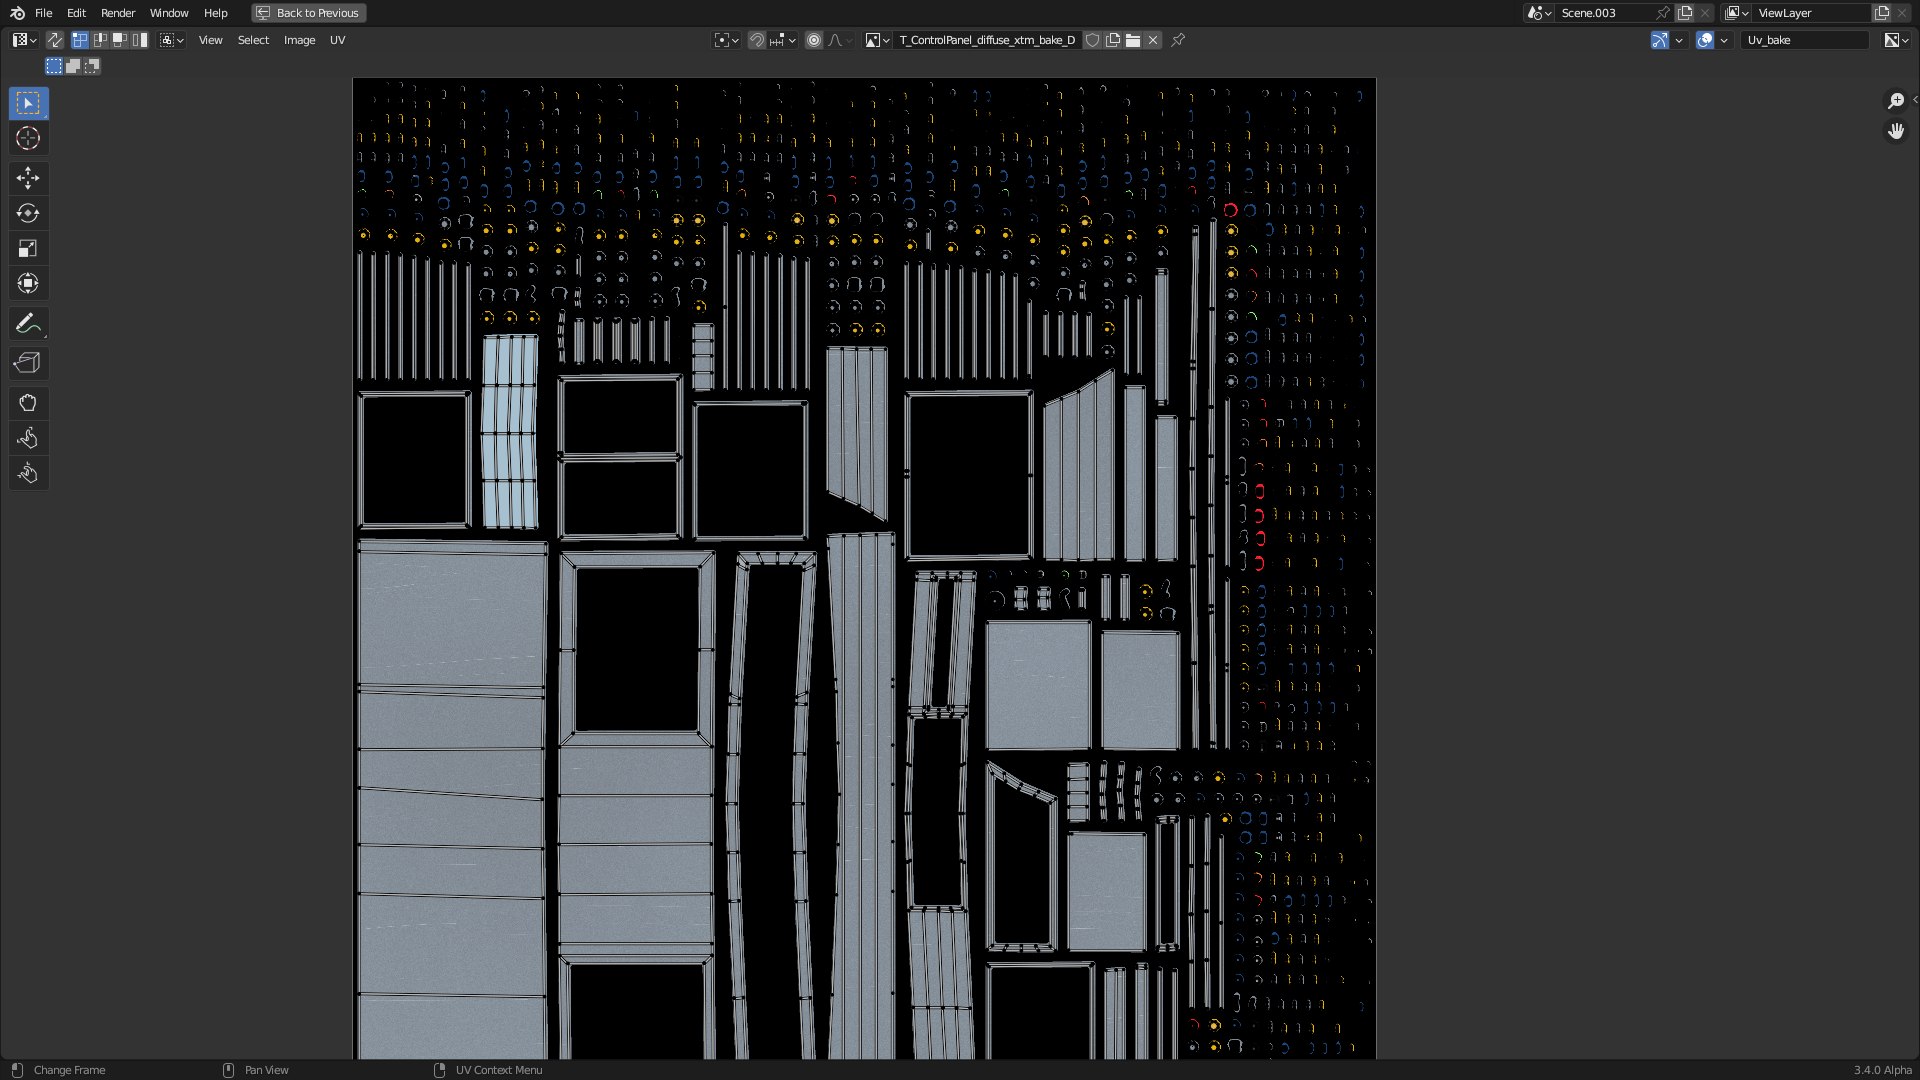Toggle proportional editing
This screenshot has height=1080, width=1920.
point(814,40)
